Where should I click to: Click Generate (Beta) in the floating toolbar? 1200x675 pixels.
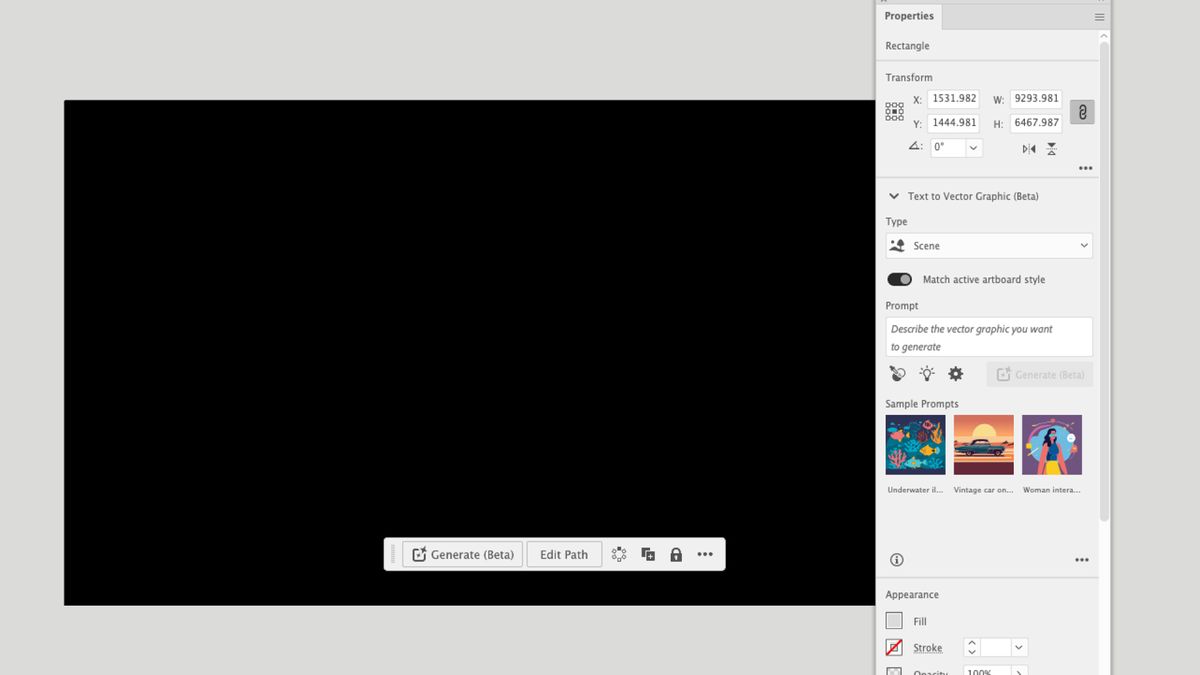click(462, 553)
